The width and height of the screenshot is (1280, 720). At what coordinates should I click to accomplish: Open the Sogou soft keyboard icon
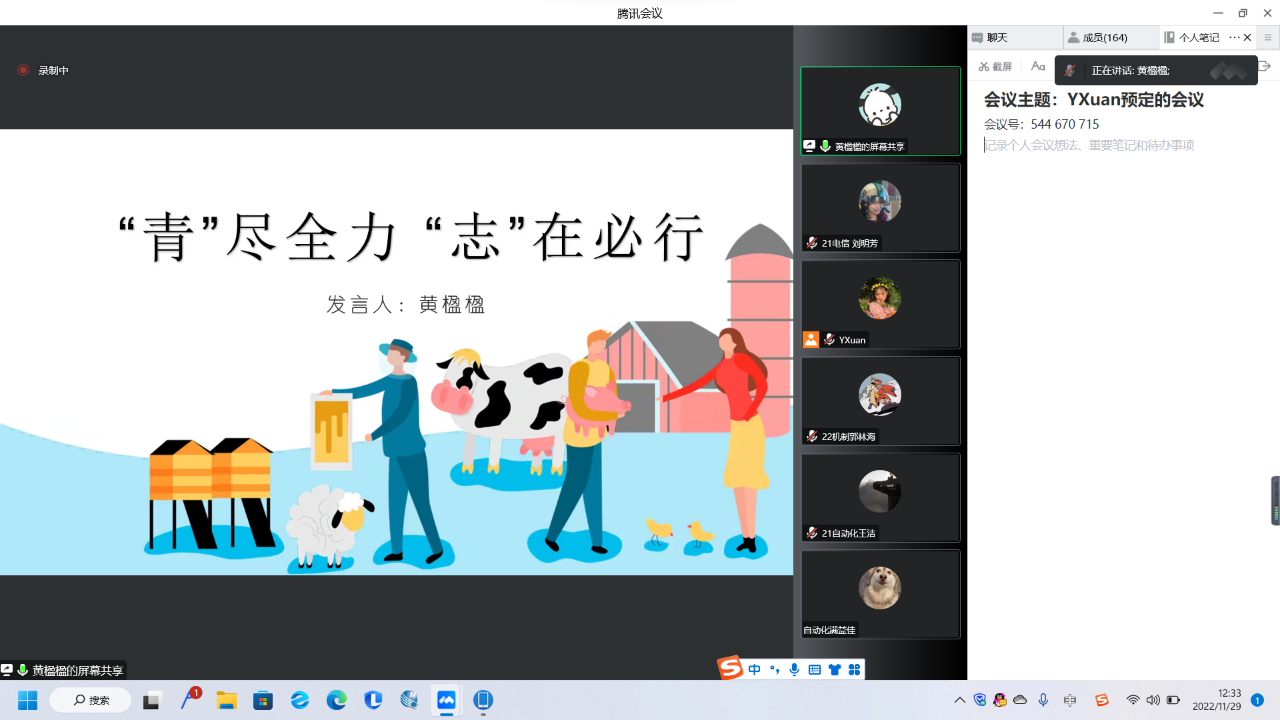[815, 670]
